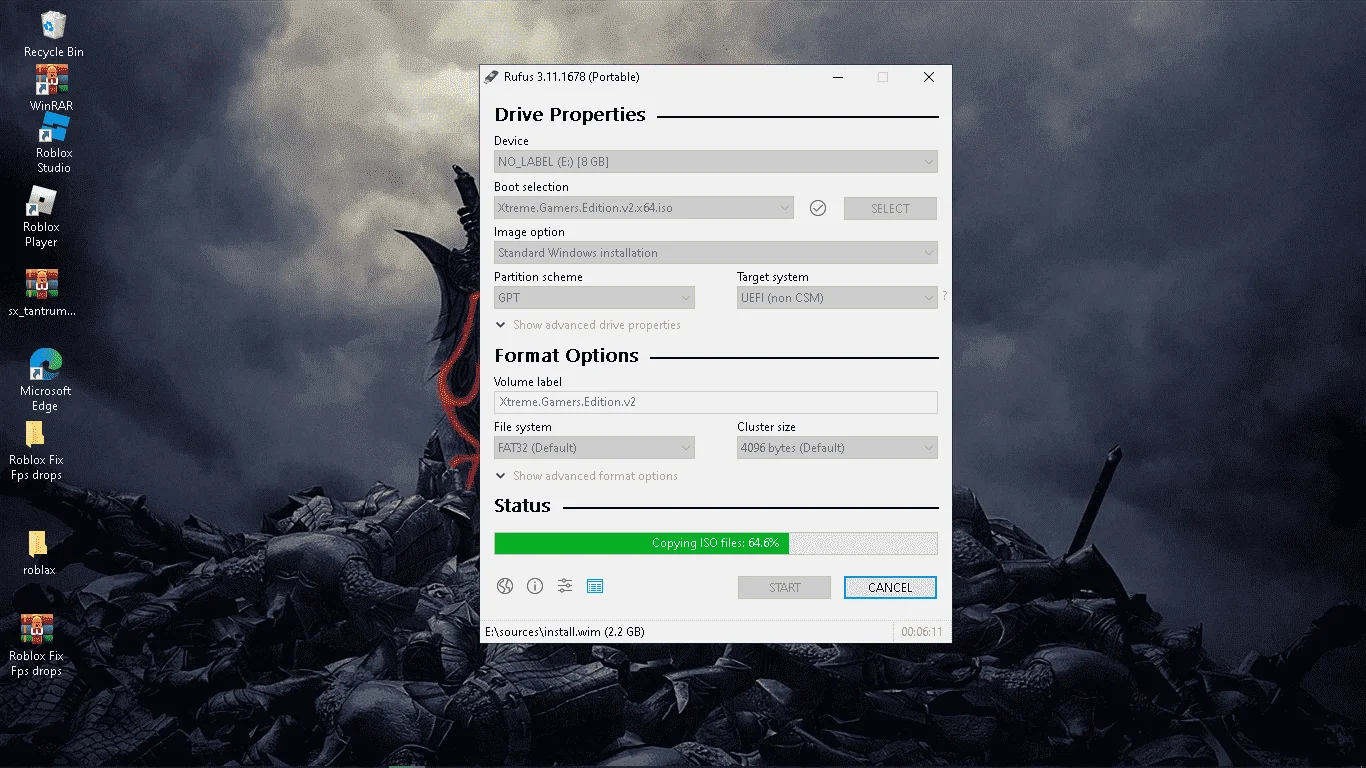The width and height of the screenshot is (1366, 768).
Task: Select the WinRAR desktop icon
Action: point(52,88)
